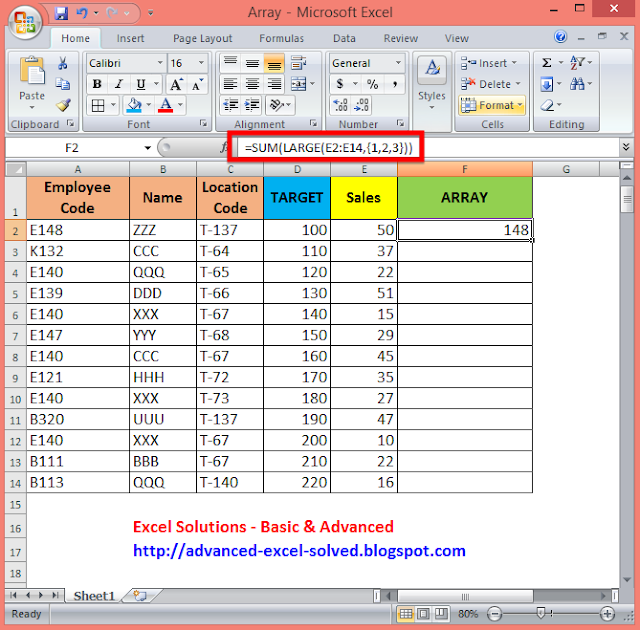Toggle Bottom Align vertical alignment
Screen dimensions: 640x630
[x=274, y=63]
